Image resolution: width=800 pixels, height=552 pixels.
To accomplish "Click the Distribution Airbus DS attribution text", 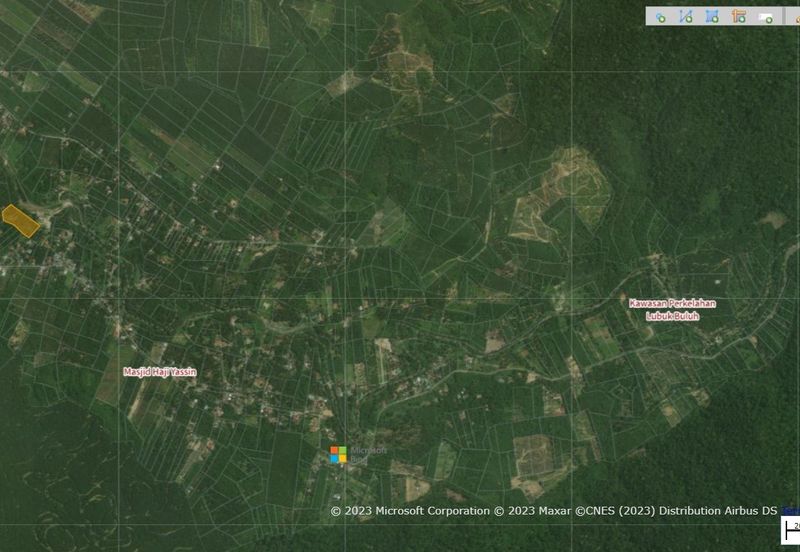I will tap(718, 511).
